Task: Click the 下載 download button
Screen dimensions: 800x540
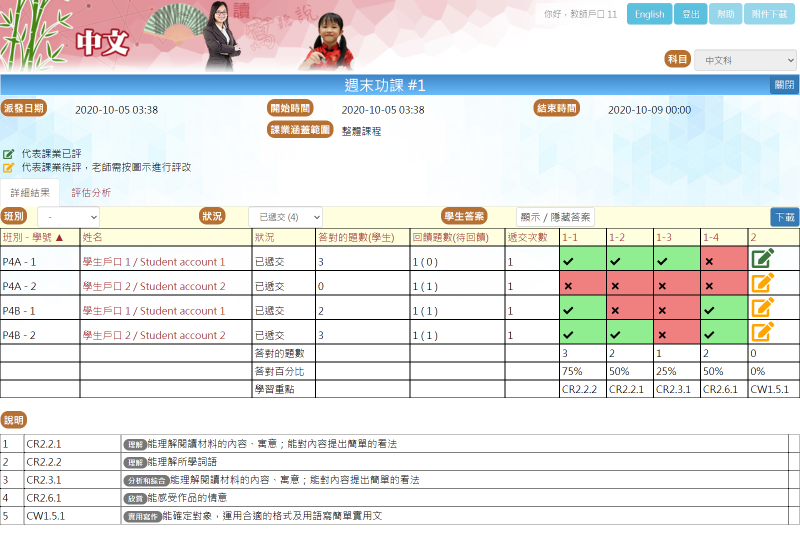Action: point(784,217)
